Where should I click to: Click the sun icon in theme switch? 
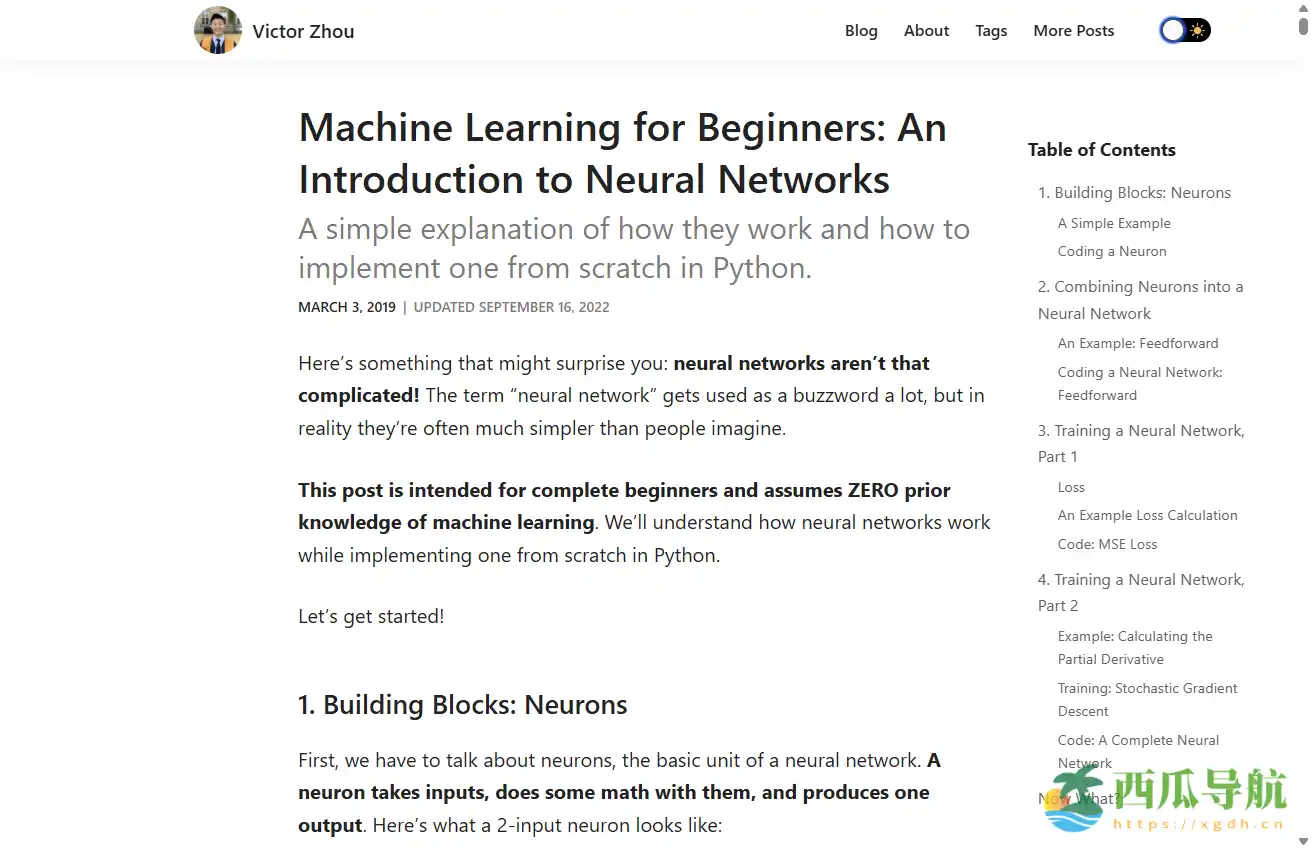coord(1195,30)
